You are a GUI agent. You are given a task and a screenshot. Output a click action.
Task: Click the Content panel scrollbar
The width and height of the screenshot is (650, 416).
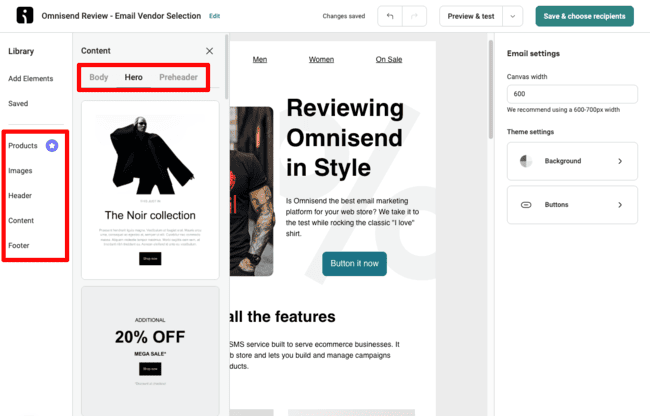226,67
